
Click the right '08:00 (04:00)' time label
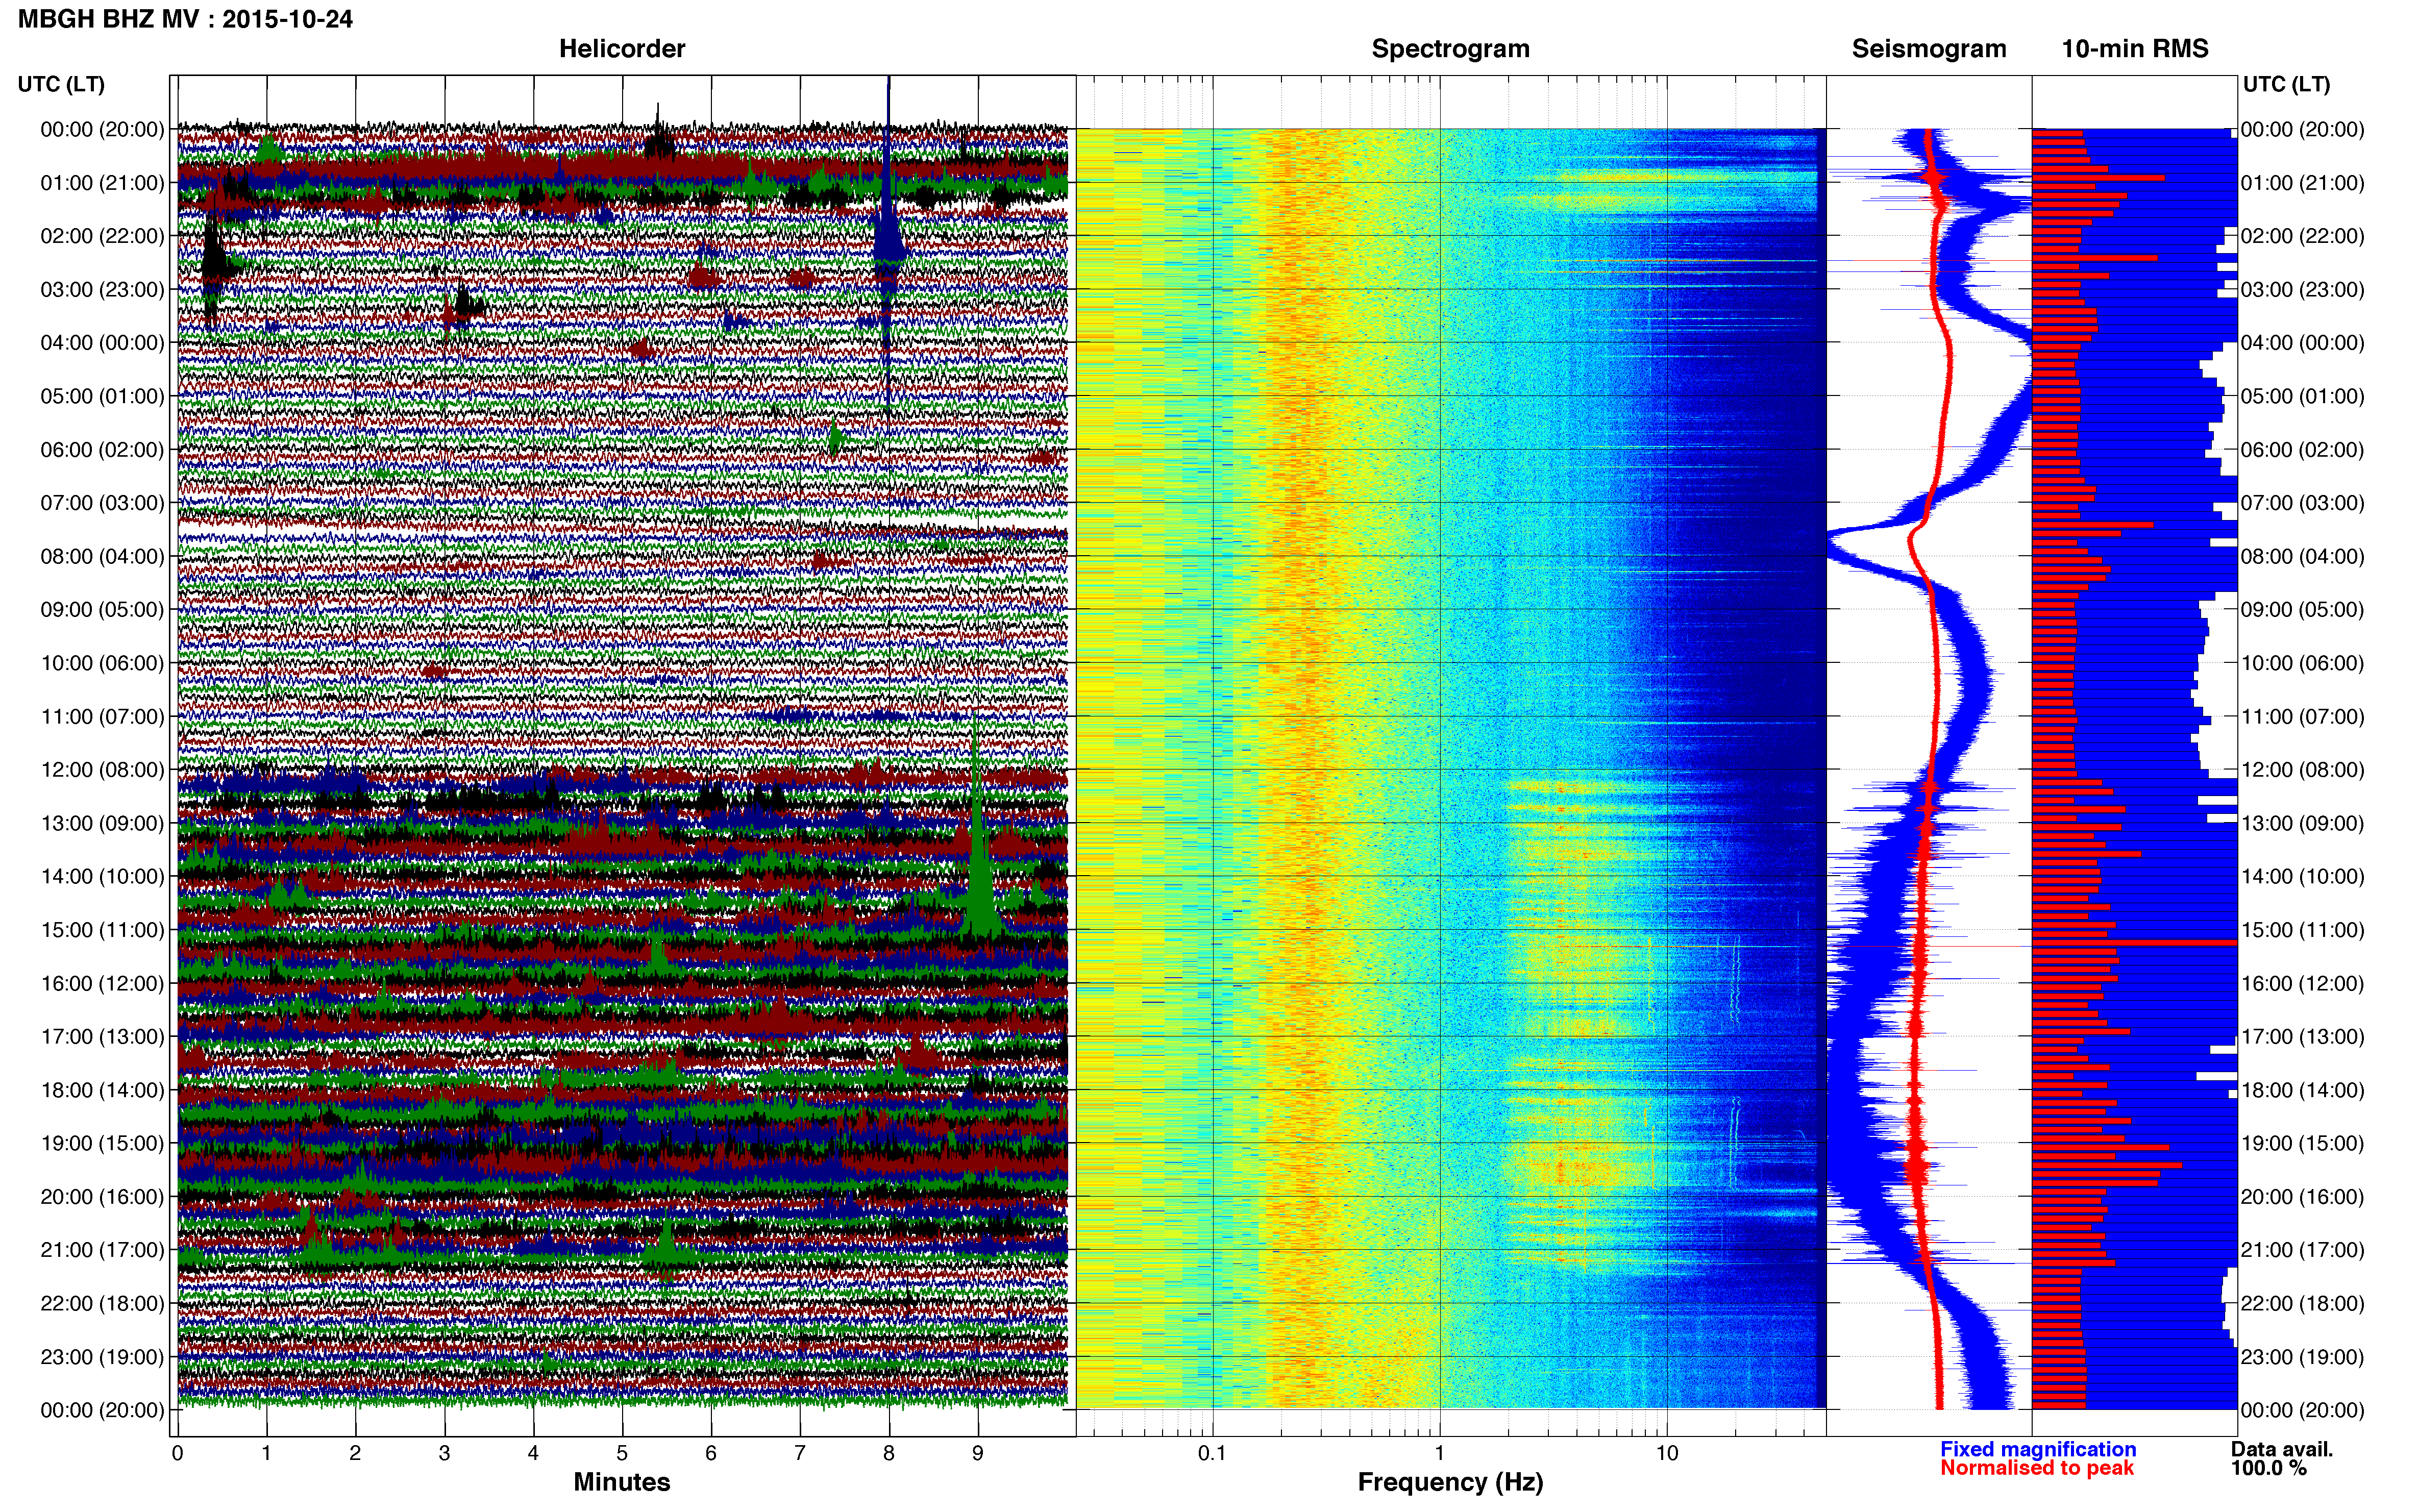pyautogui.click(x=2302, y=556)
